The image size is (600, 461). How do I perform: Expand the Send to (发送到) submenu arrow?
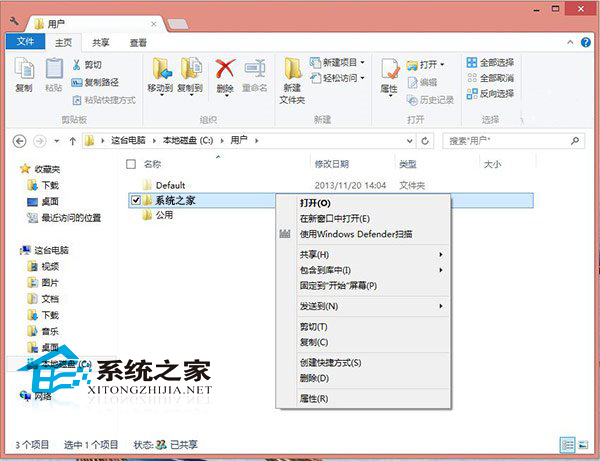[x=441, y=306]
